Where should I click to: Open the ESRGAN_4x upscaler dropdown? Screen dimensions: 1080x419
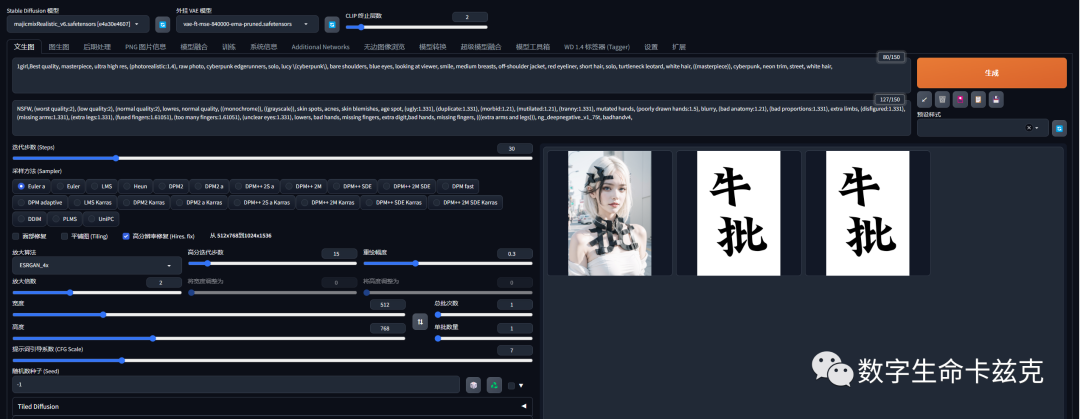(97, 265)
